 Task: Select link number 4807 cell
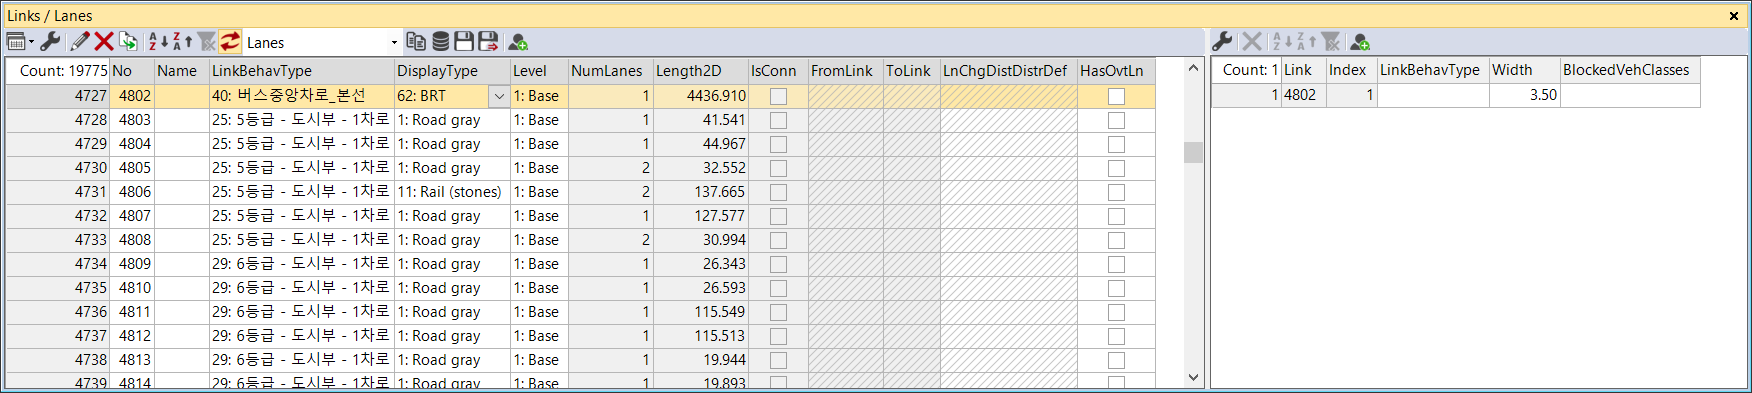(x=132, y=216)
